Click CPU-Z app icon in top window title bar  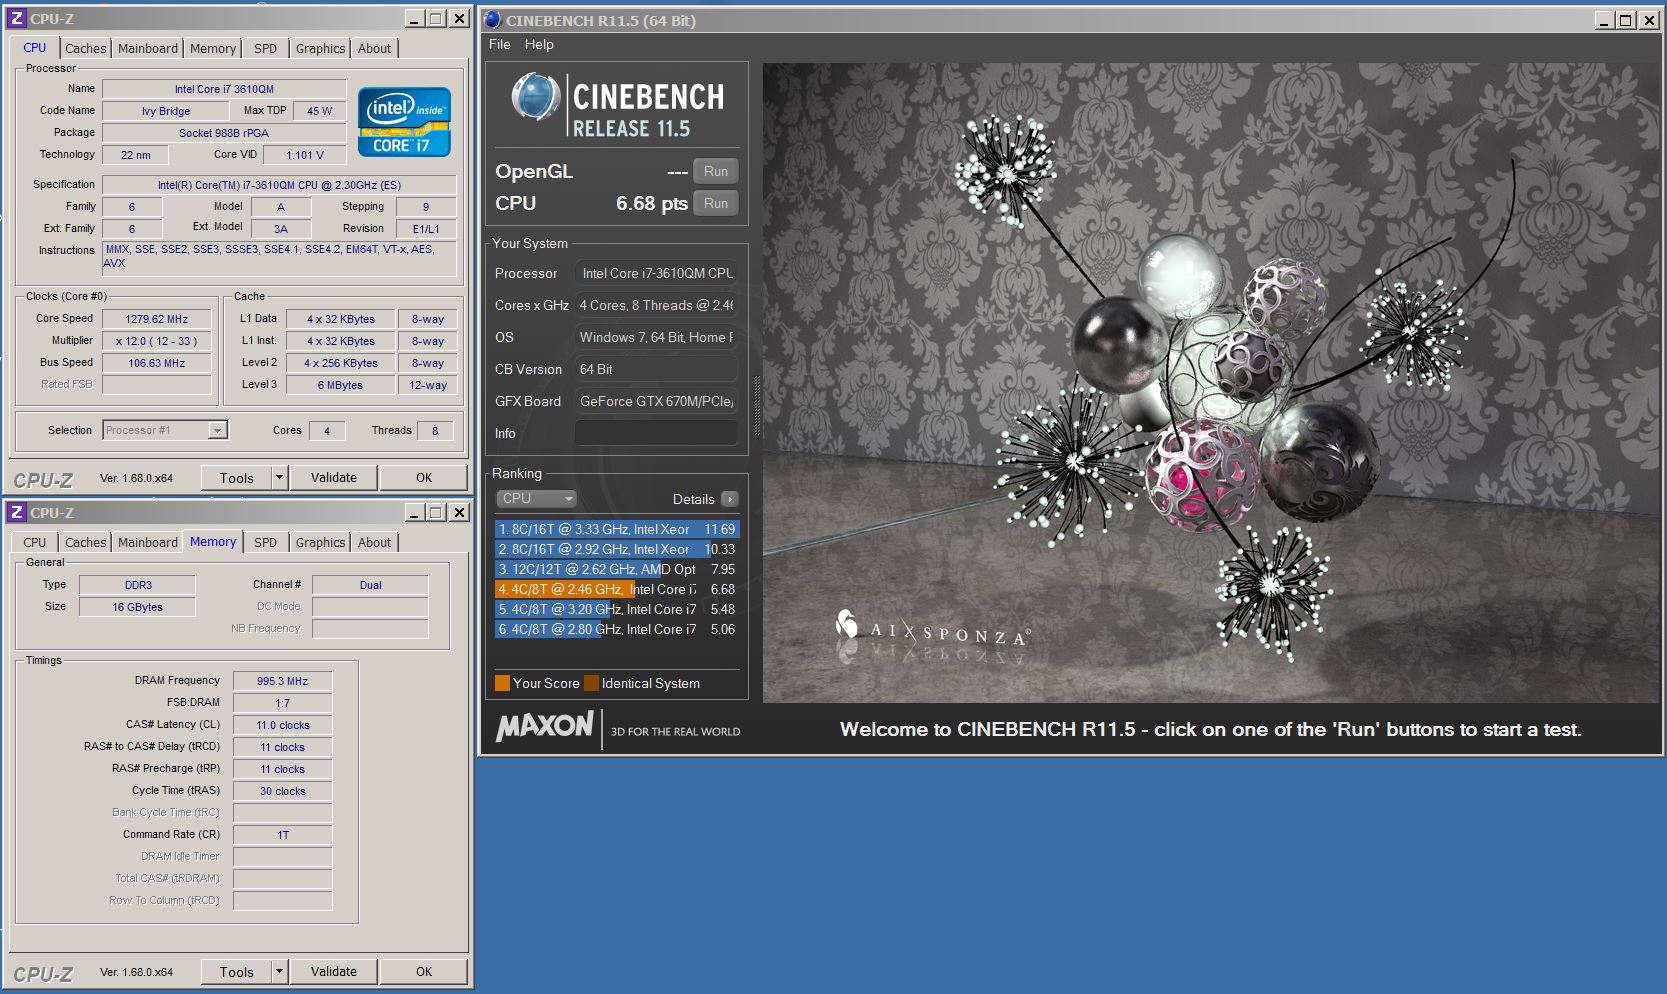click(x=16, y=18)
